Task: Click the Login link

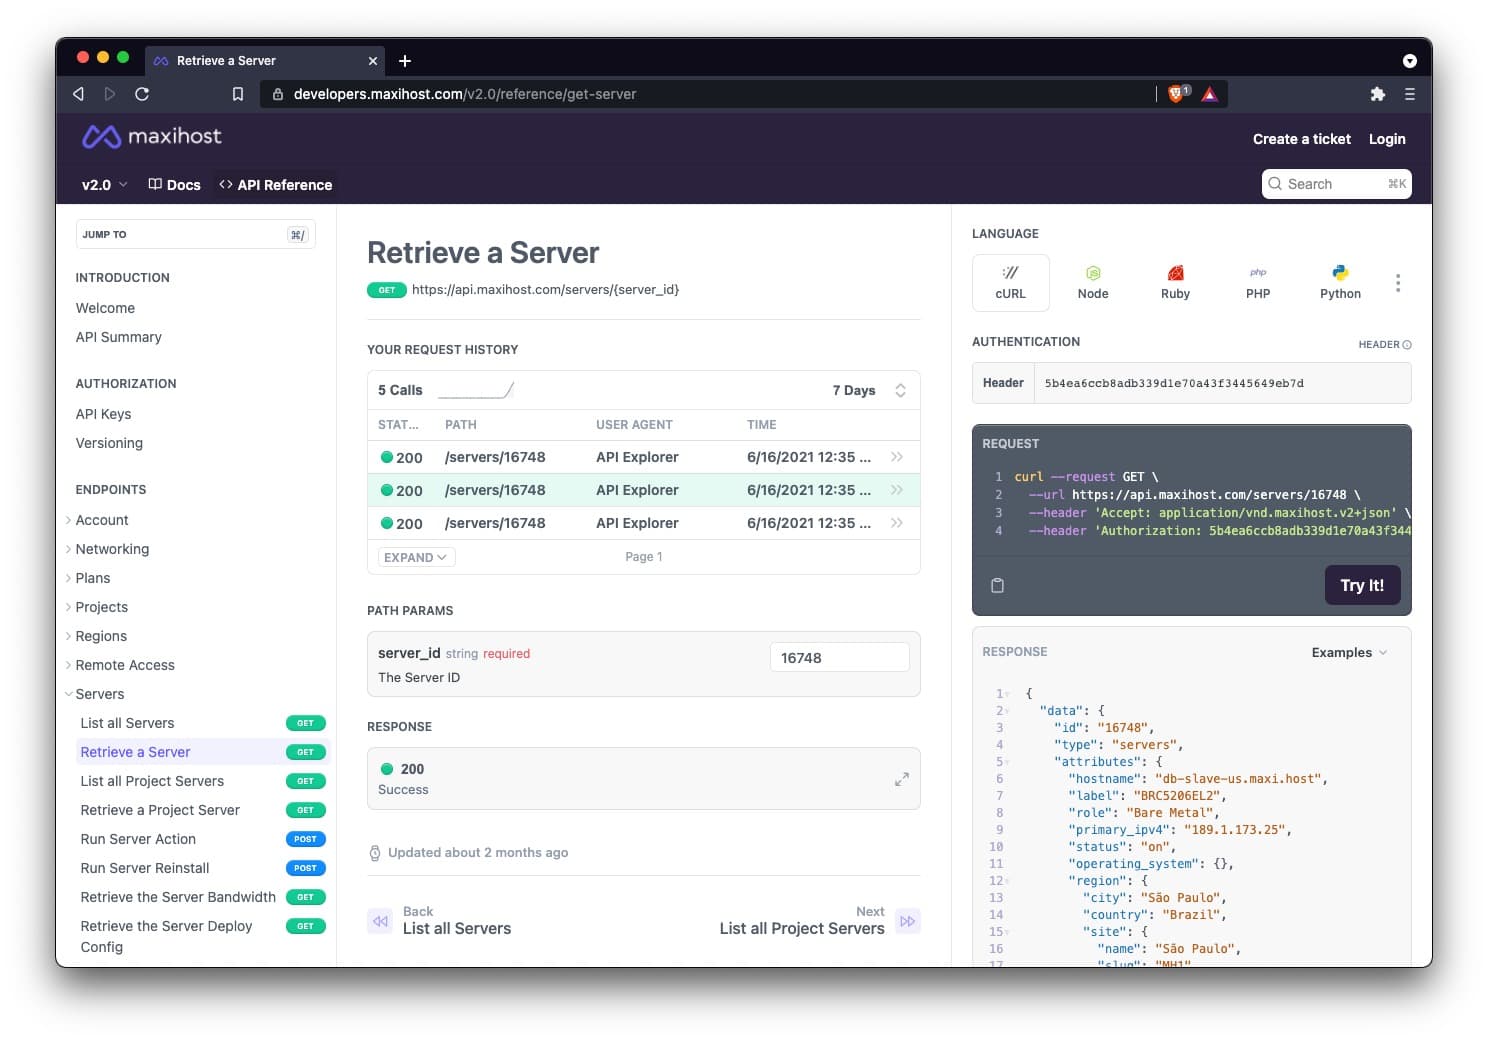Action: [1387, 139]
